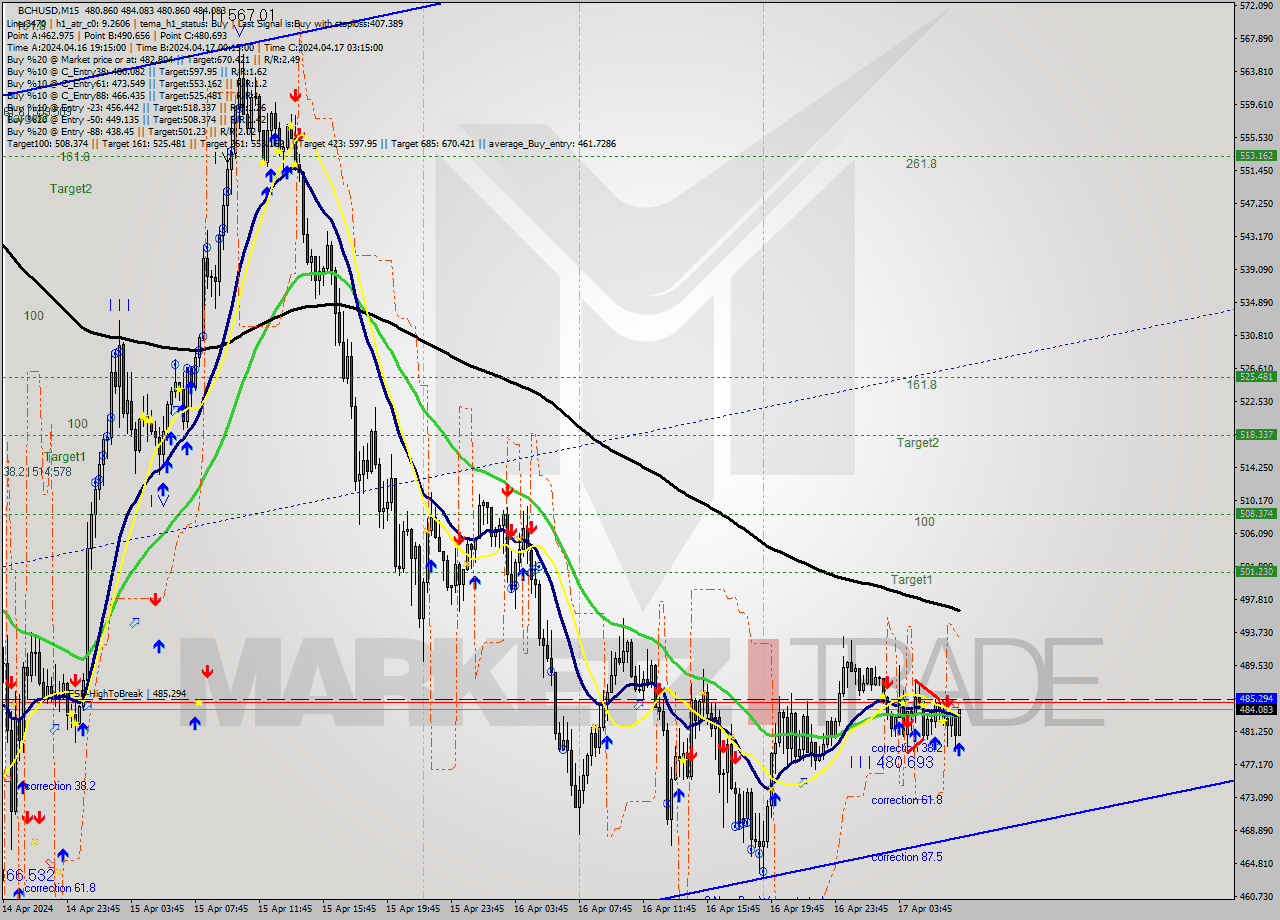Image resolution: width=1280 pixels, height=920 pixels.
Task: Click the 477.170 price axis label
Action: [x=1256, y=764]
